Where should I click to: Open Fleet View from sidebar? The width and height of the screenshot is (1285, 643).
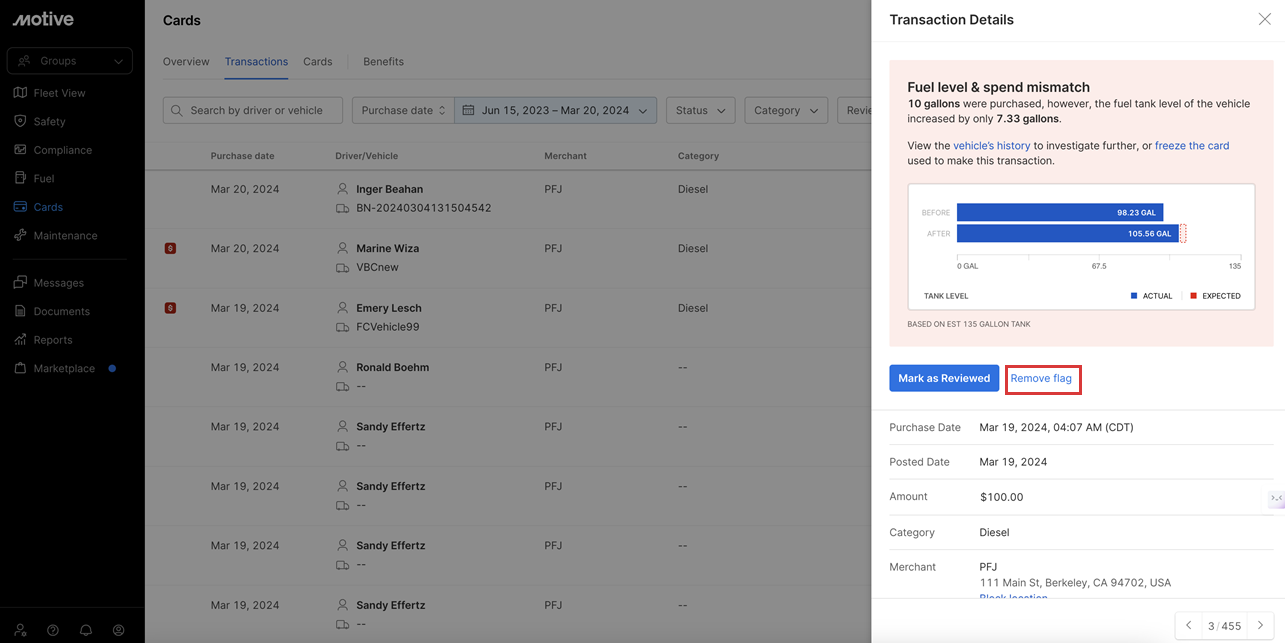[x=60, y=93]
